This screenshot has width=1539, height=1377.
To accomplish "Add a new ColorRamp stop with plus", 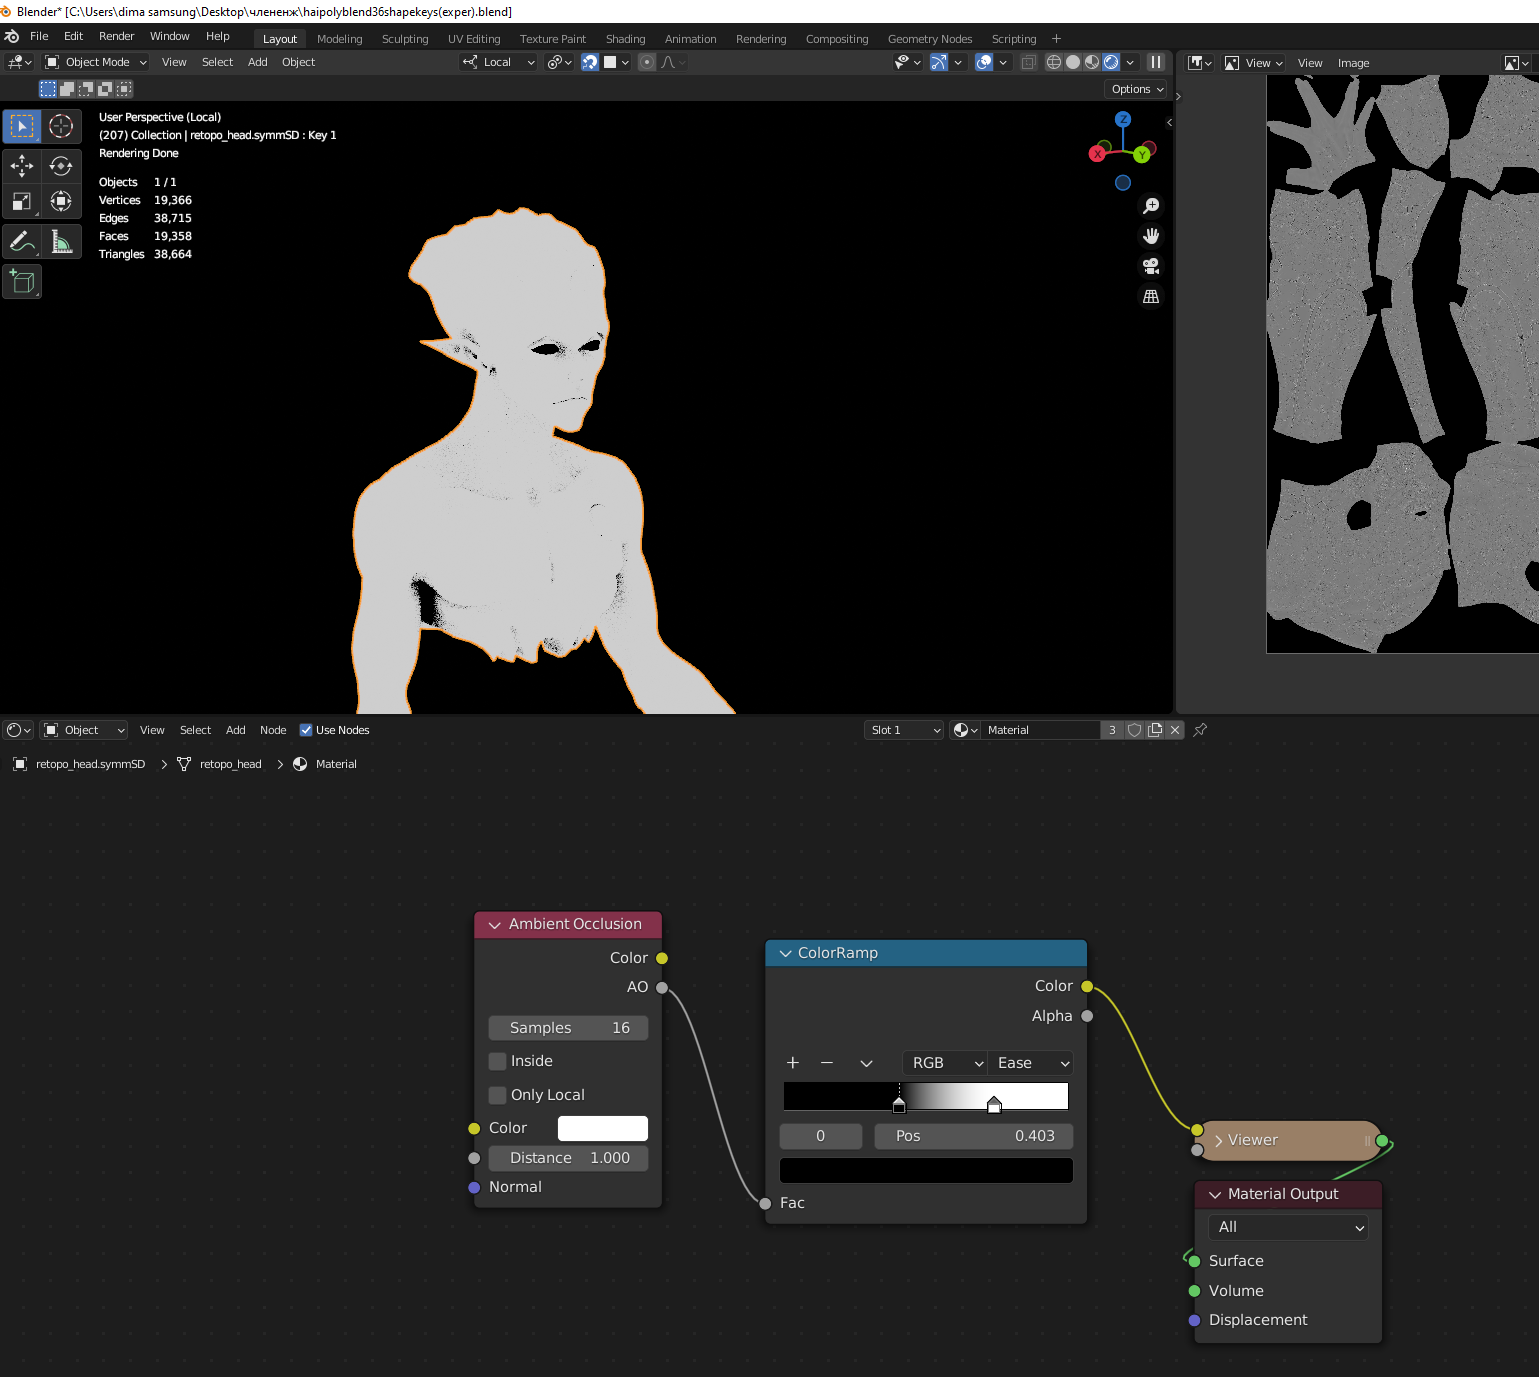I will (x=793, y=1063).
